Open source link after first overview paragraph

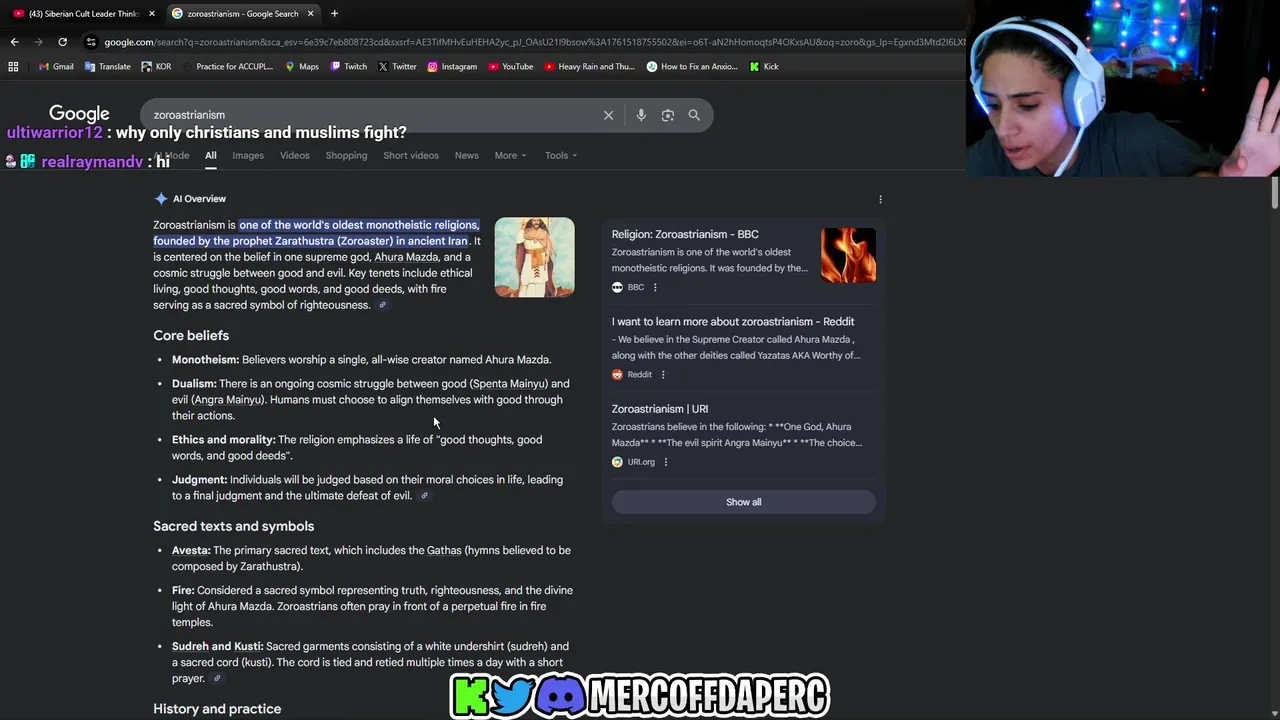click(382, 305)
